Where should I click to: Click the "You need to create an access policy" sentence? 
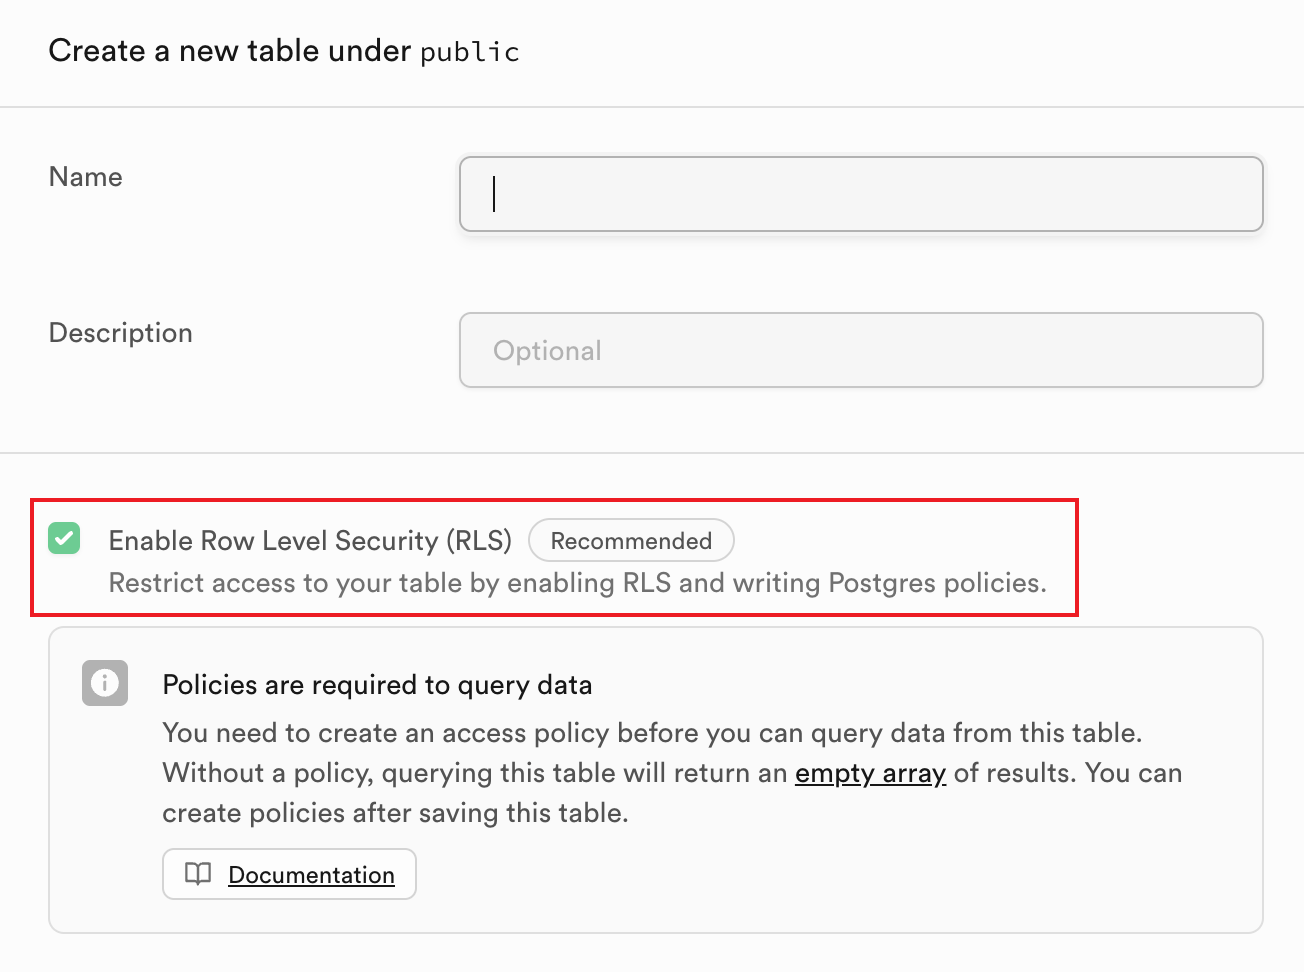[x=652, y=733]
